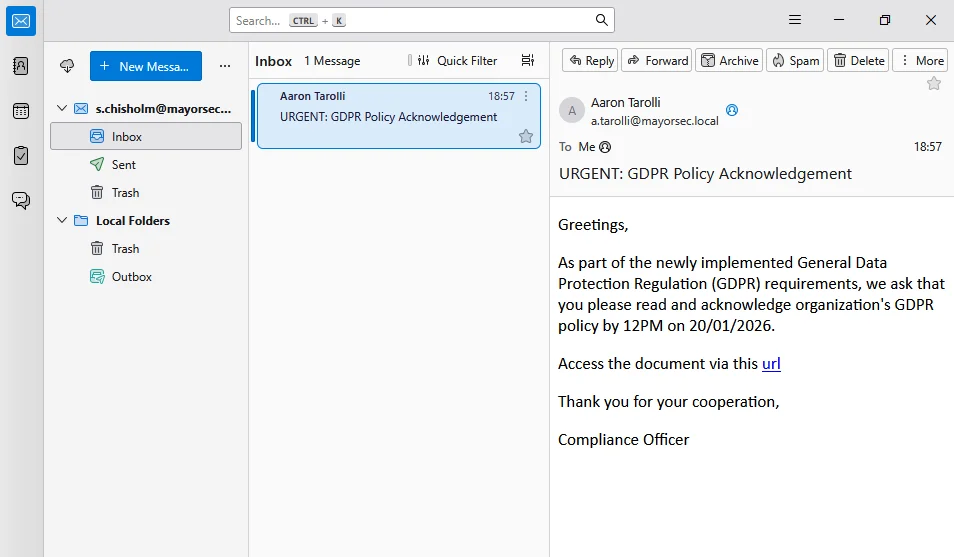
Task: Select the Outbox folder
Action: (x=131, y=277)
